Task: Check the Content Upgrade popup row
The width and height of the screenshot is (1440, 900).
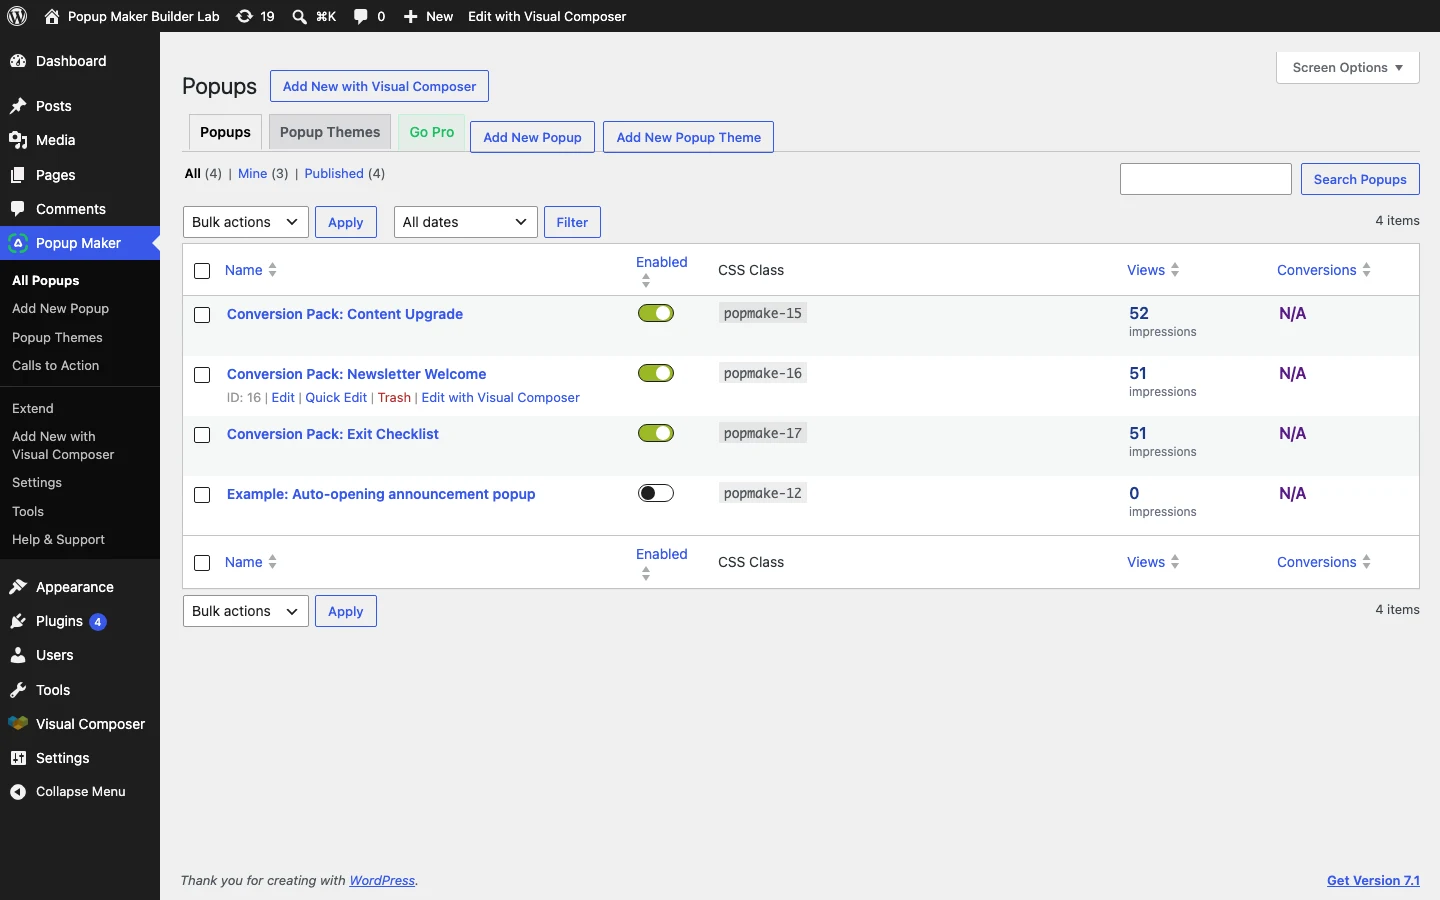Action: (x=202, y=315)
